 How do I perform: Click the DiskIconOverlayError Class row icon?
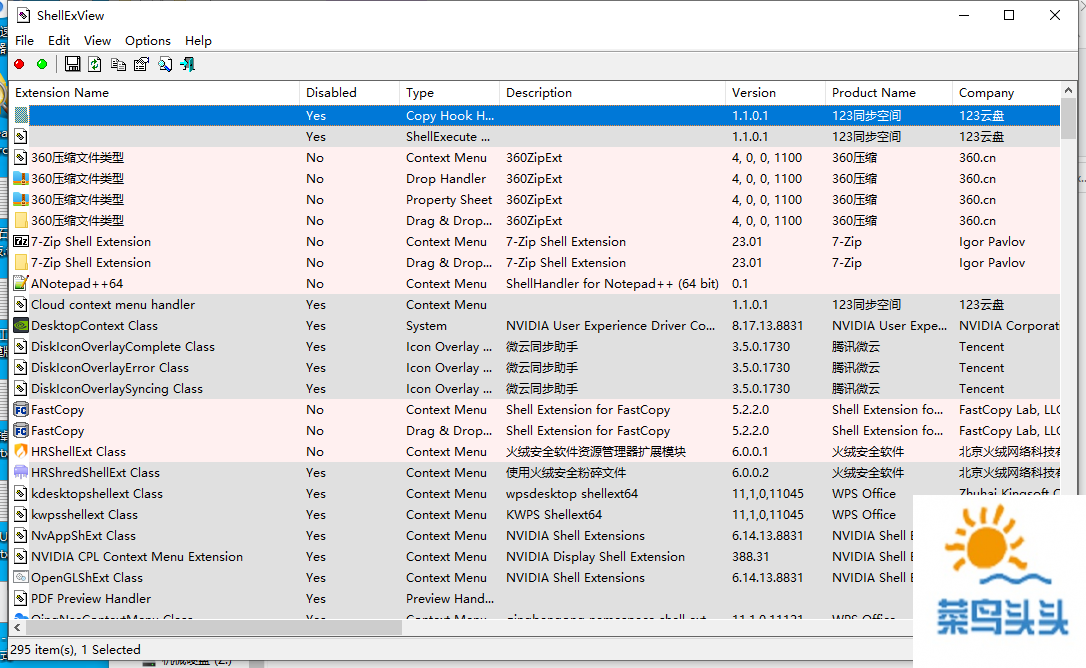pyautogui.click(x=21, y=368)
